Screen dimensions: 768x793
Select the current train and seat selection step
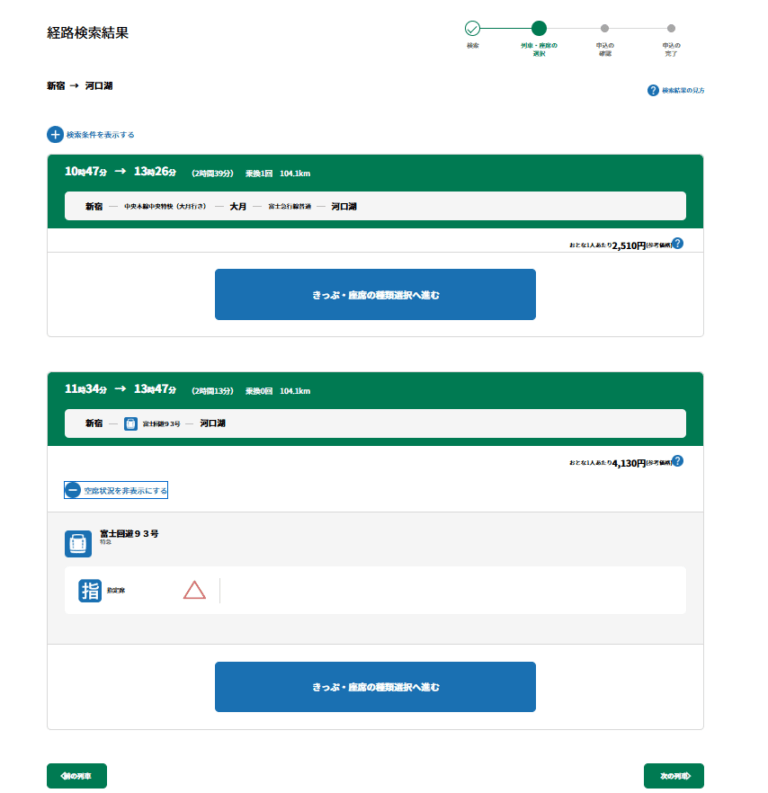(539, 29)
